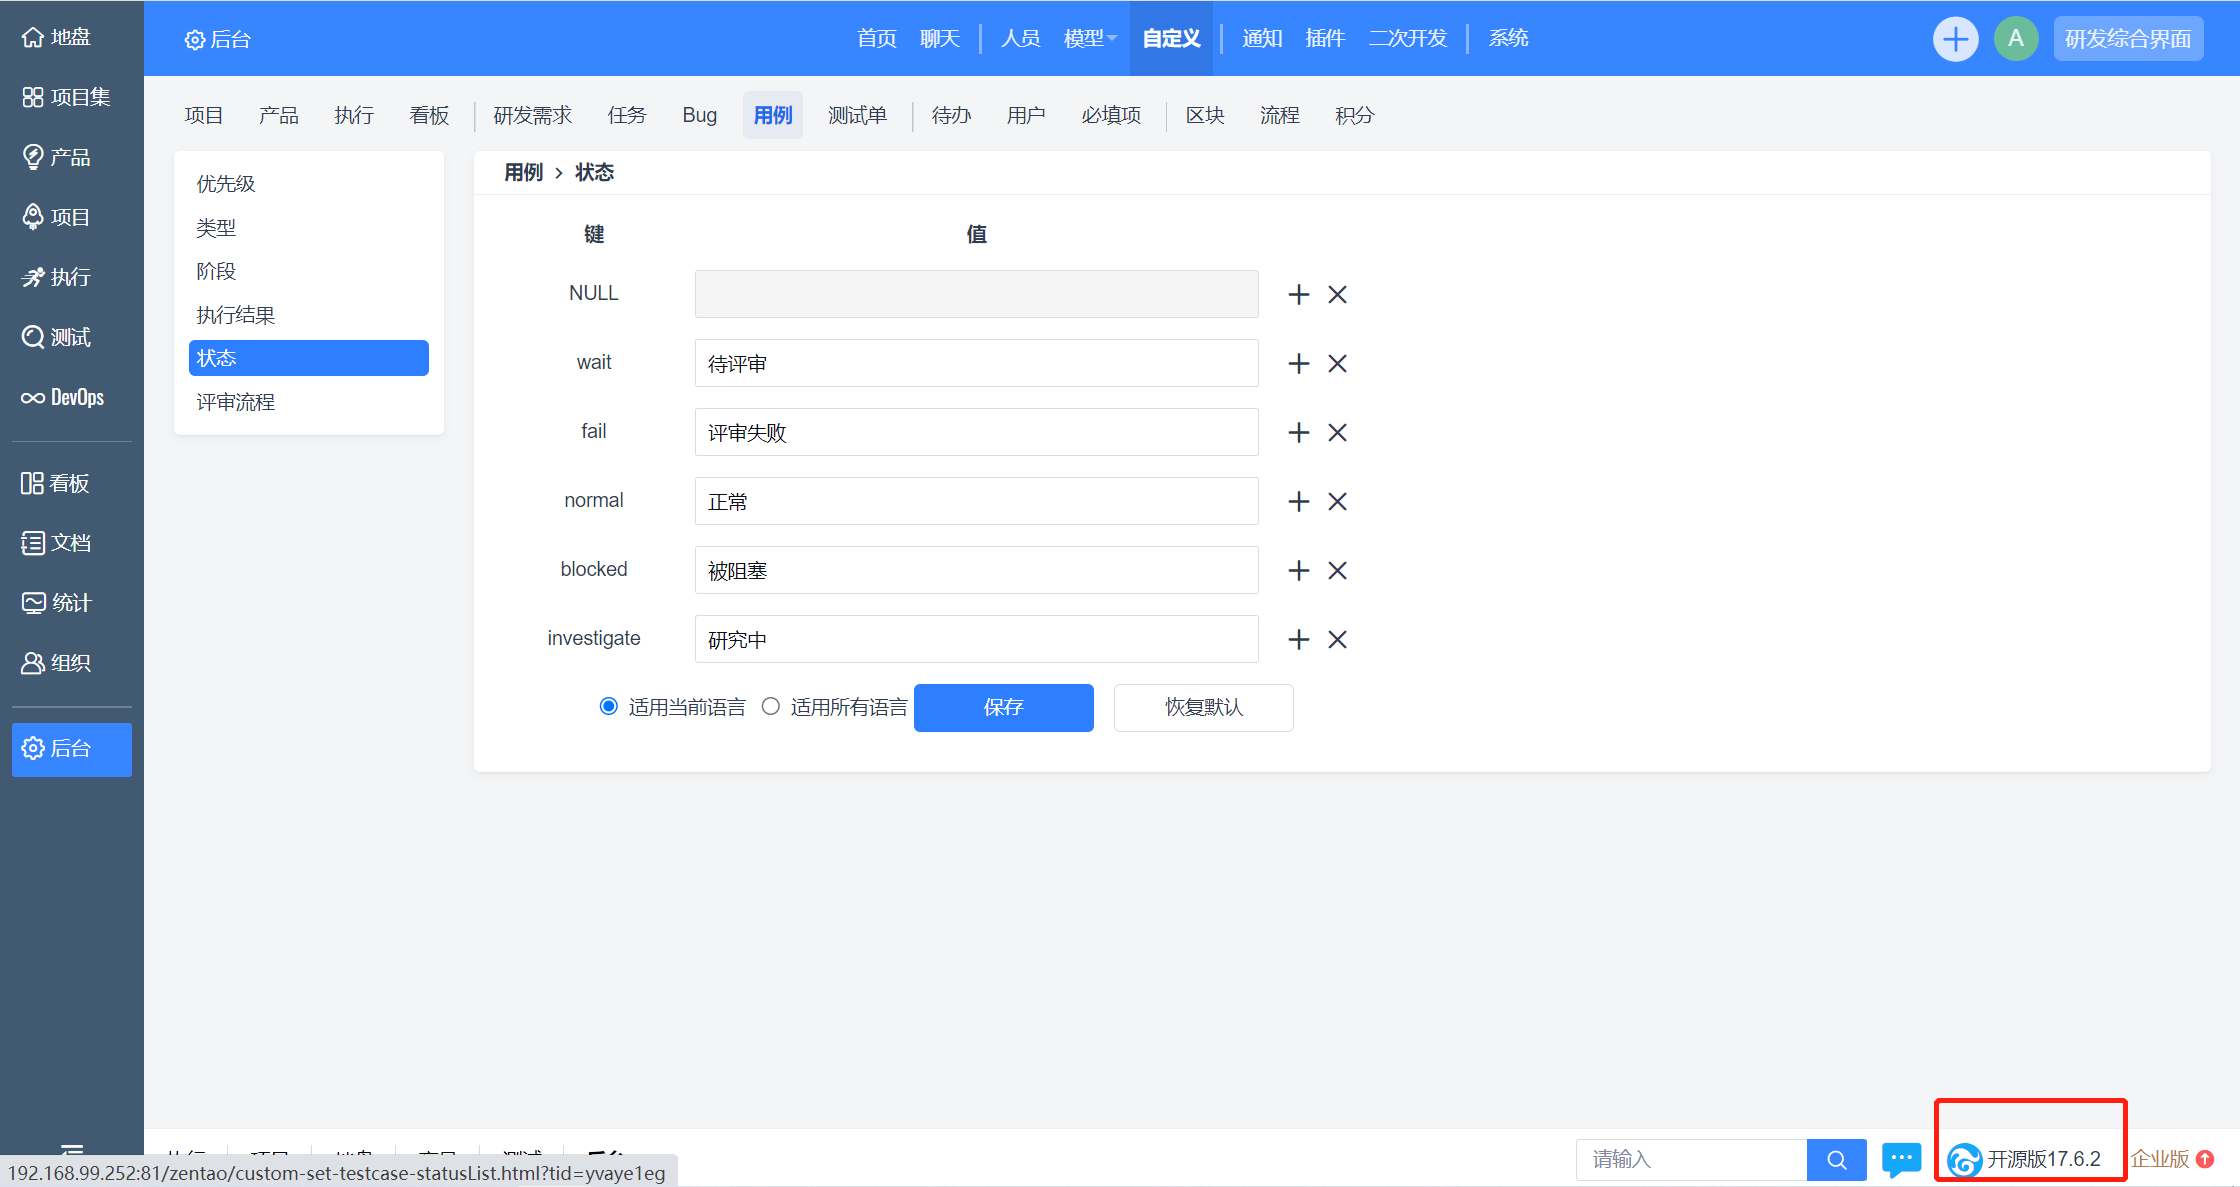Open the user avatar A menu
Viewport: 2240px width, 1187px height.
tap(2016, 39)
